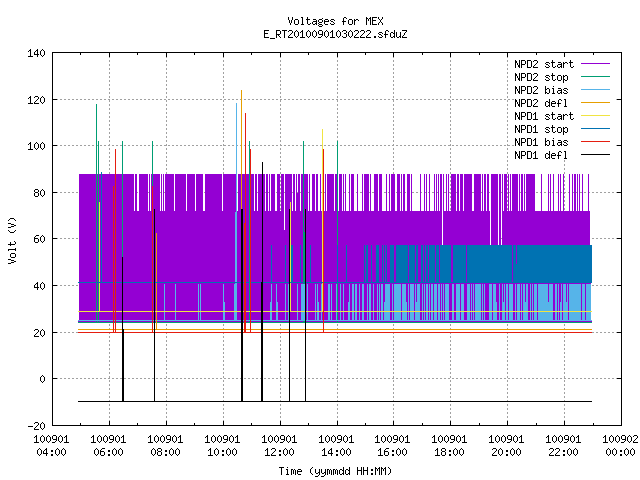Click the y-axis tick label 80
Image resolution: width=640 pixels, height=480 pixels.
click(39, 193)
